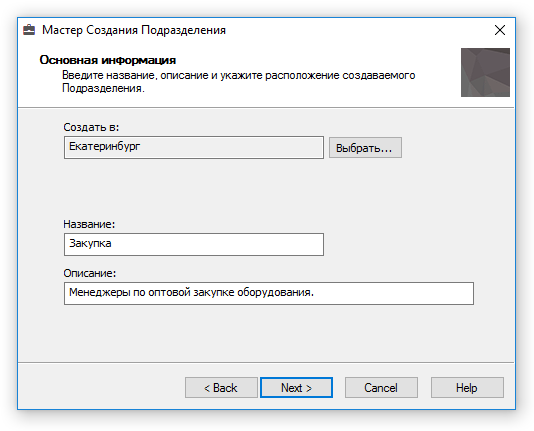Click the gray polygon header image

pos(485,73)
